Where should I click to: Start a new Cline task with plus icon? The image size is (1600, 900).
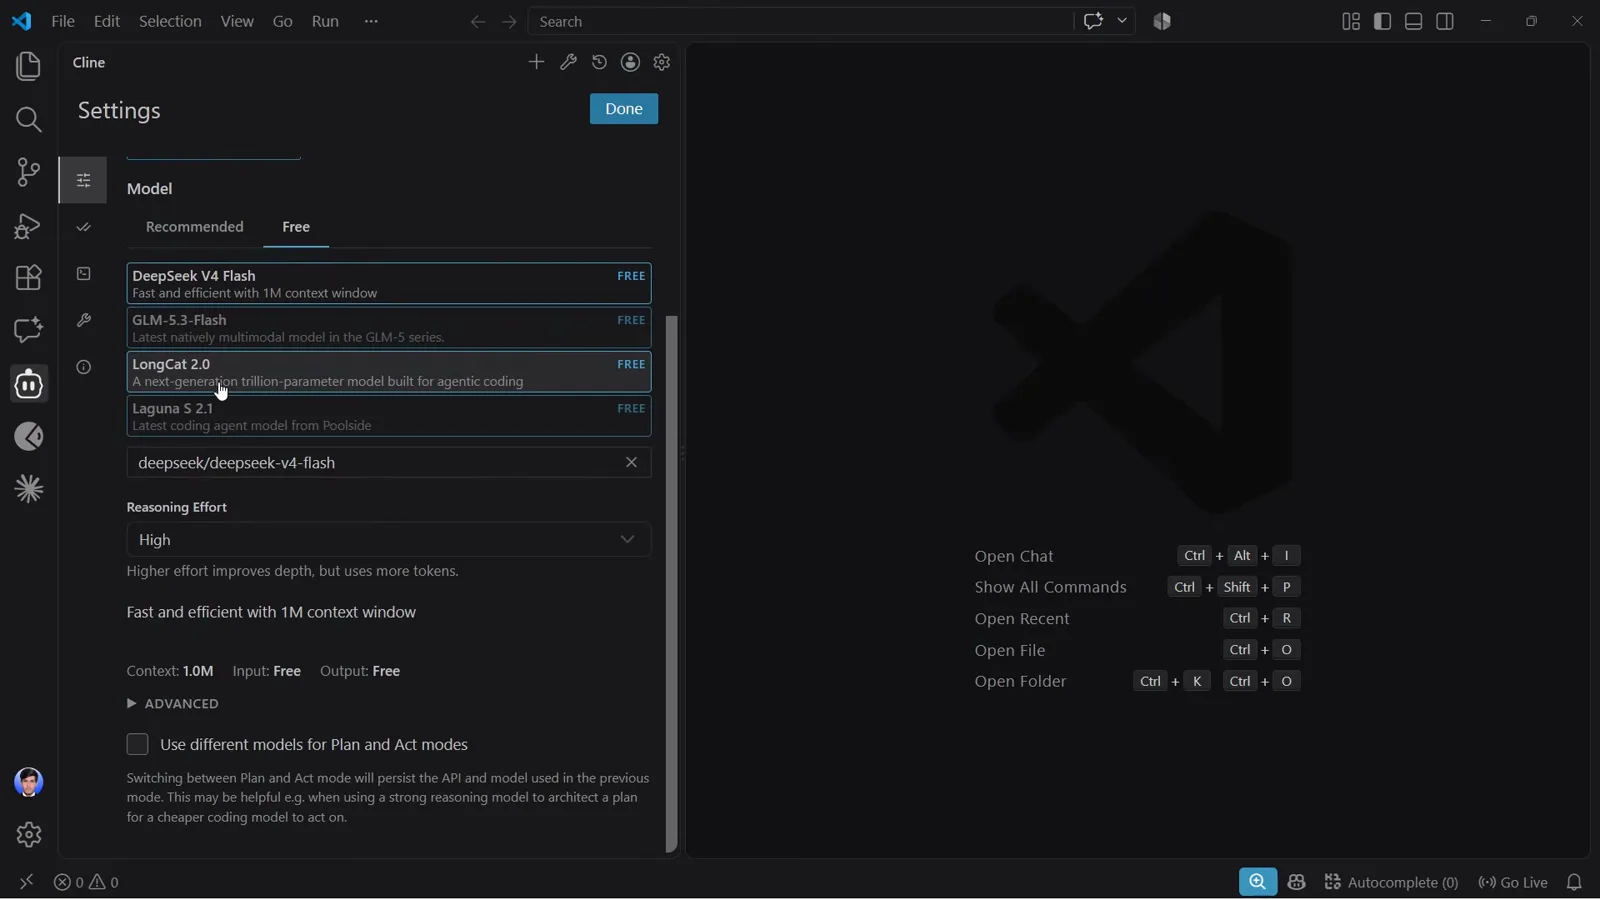click(x=537, y=62)
